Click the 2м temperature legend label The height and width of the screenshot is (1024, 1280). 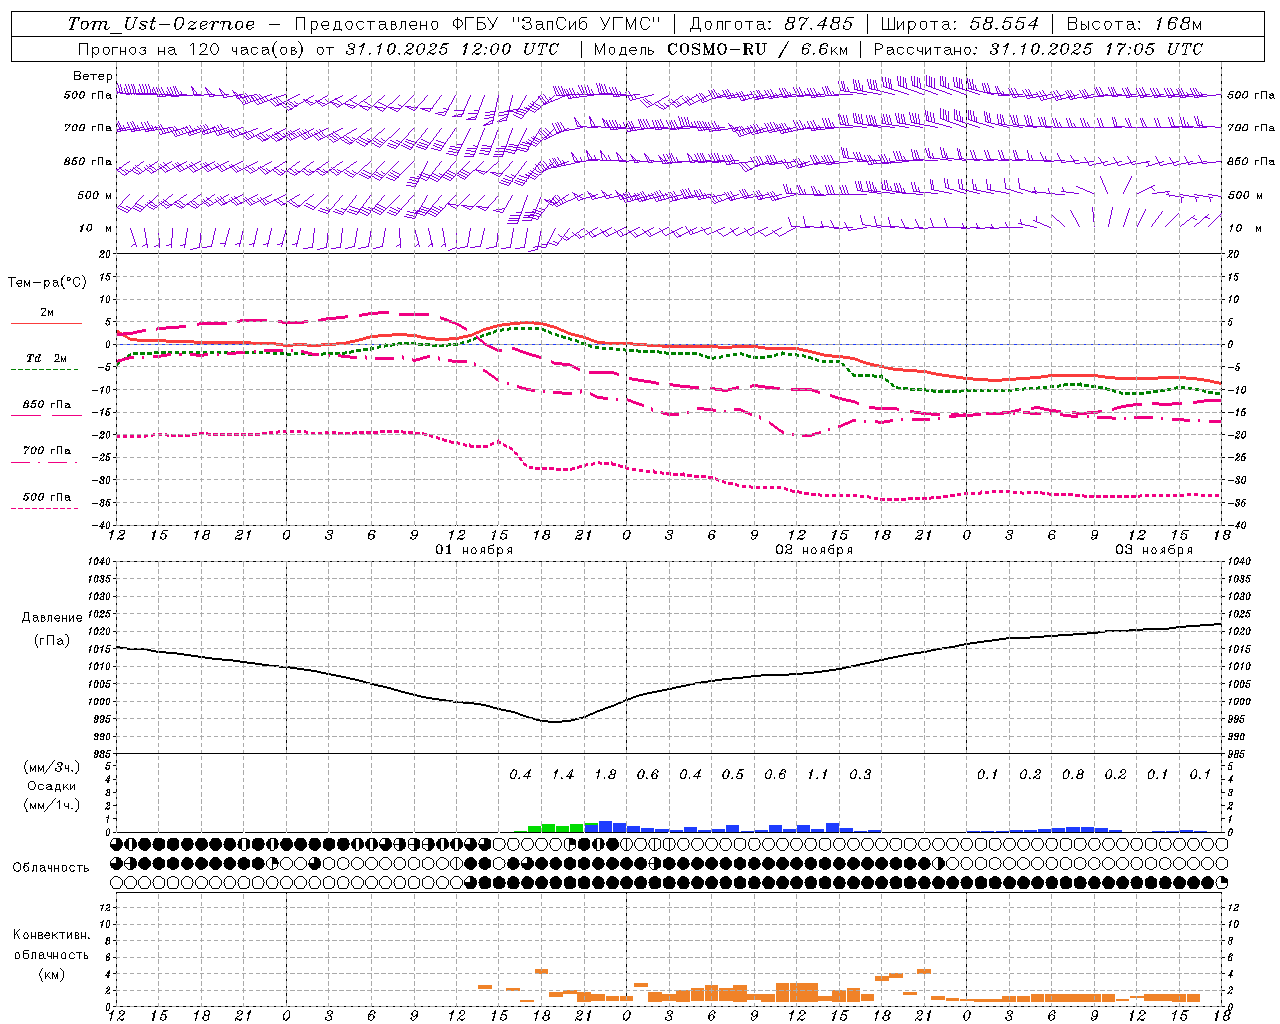(x=47, y=312)
